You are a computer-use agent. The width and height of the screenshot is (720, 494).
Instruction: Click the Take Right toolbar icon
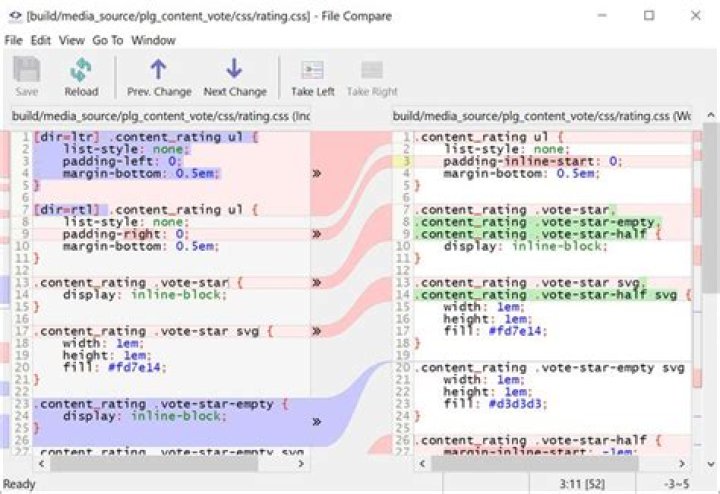click(372, 77)
